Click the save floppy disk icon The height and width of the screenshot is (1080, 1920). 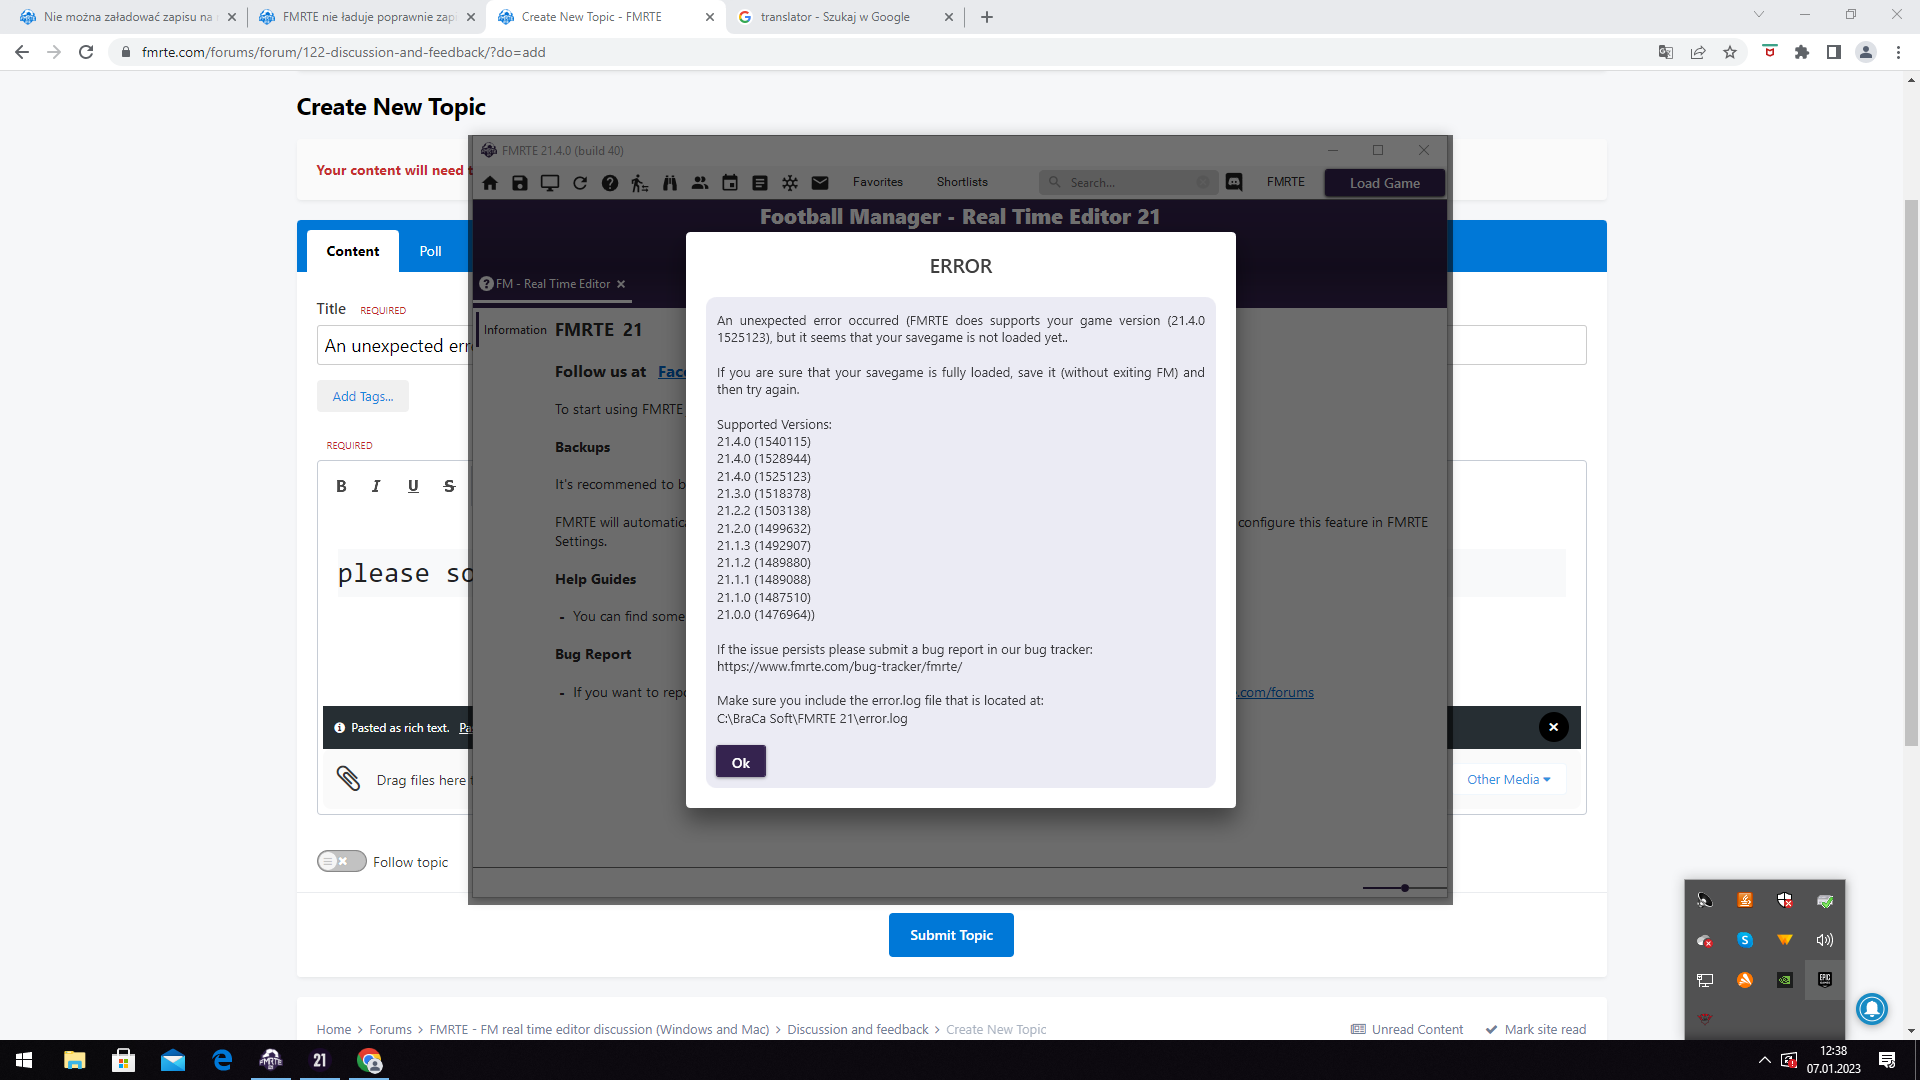click(520, 183)
